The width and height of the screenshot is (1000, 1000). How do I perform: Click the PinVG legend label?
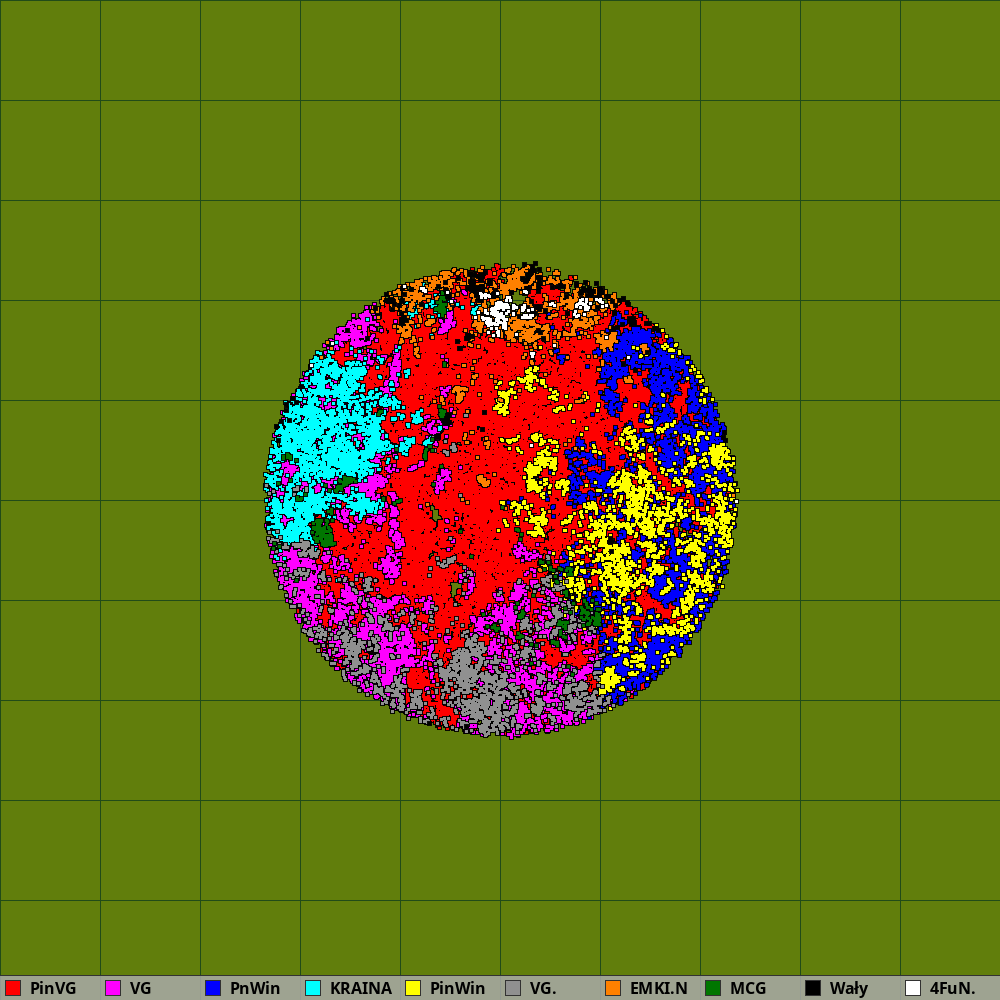pos(53,988)
